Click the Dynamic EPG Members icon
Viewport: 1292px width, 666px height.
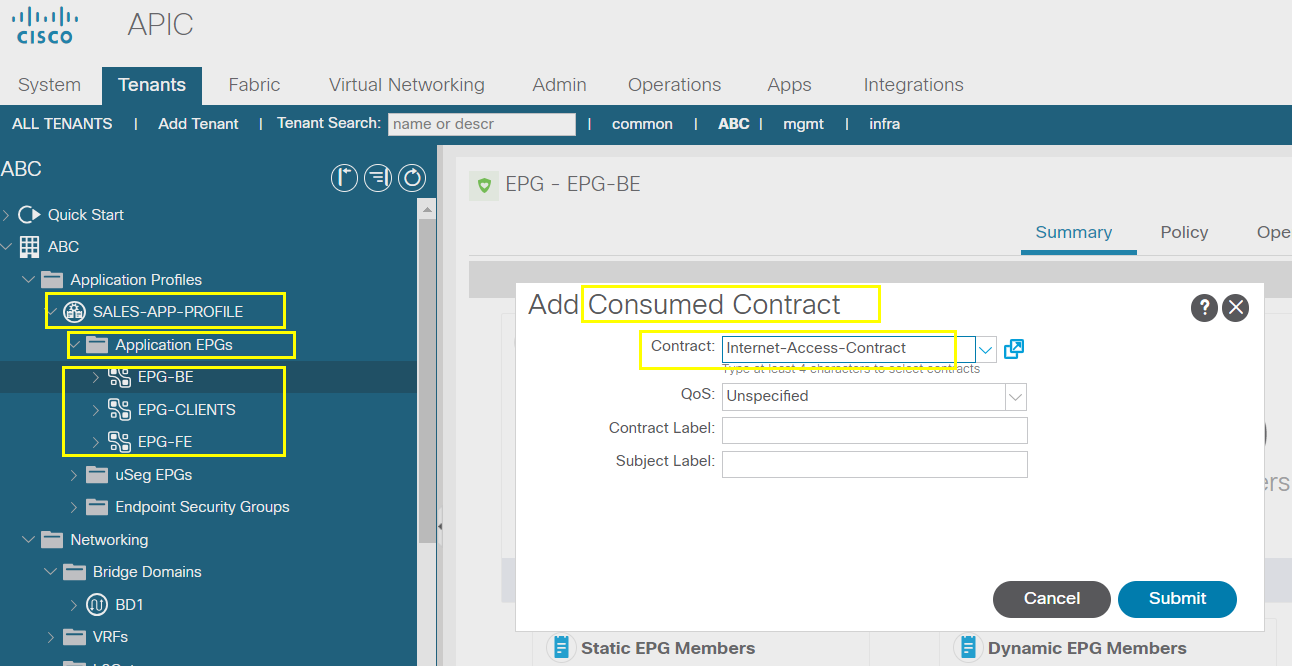(968, 648)
